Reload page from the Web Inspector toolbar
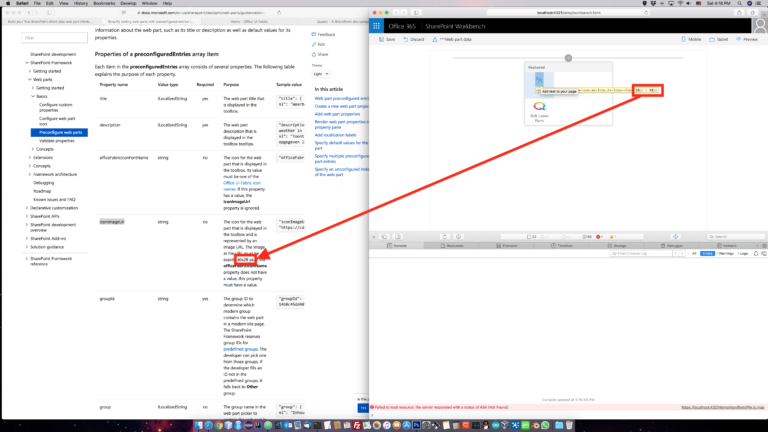This screenshot has height=432, width=768. [445, 237]
